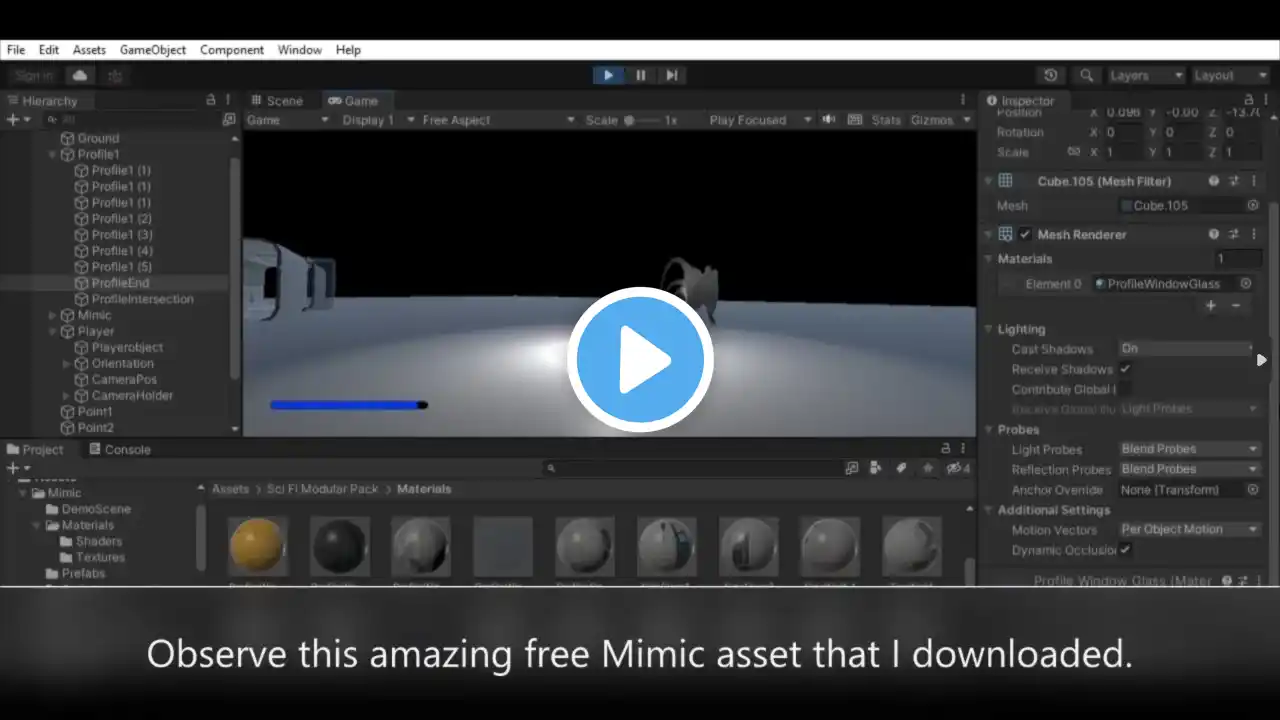This screenshot has height=720, width=1280.
Task: Open Reflection Probes dropdown
Action: coord(1189,469)
